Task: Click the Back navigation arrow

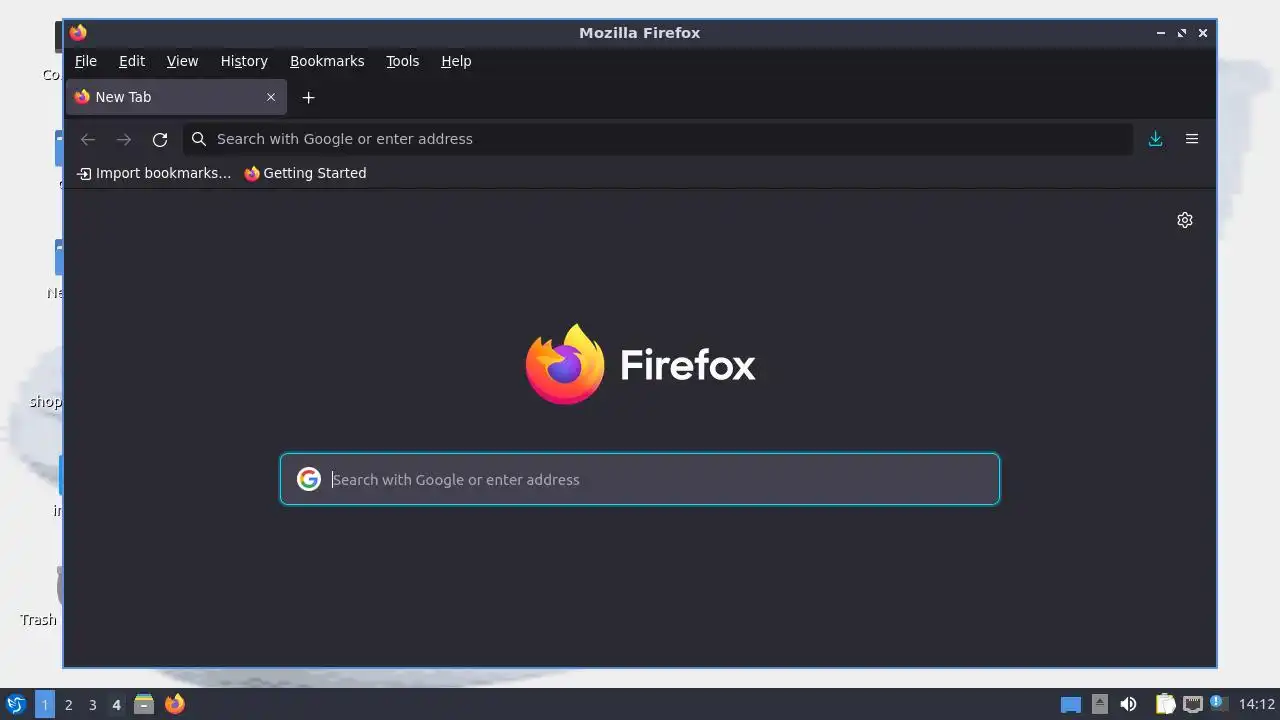Action: 88,139
